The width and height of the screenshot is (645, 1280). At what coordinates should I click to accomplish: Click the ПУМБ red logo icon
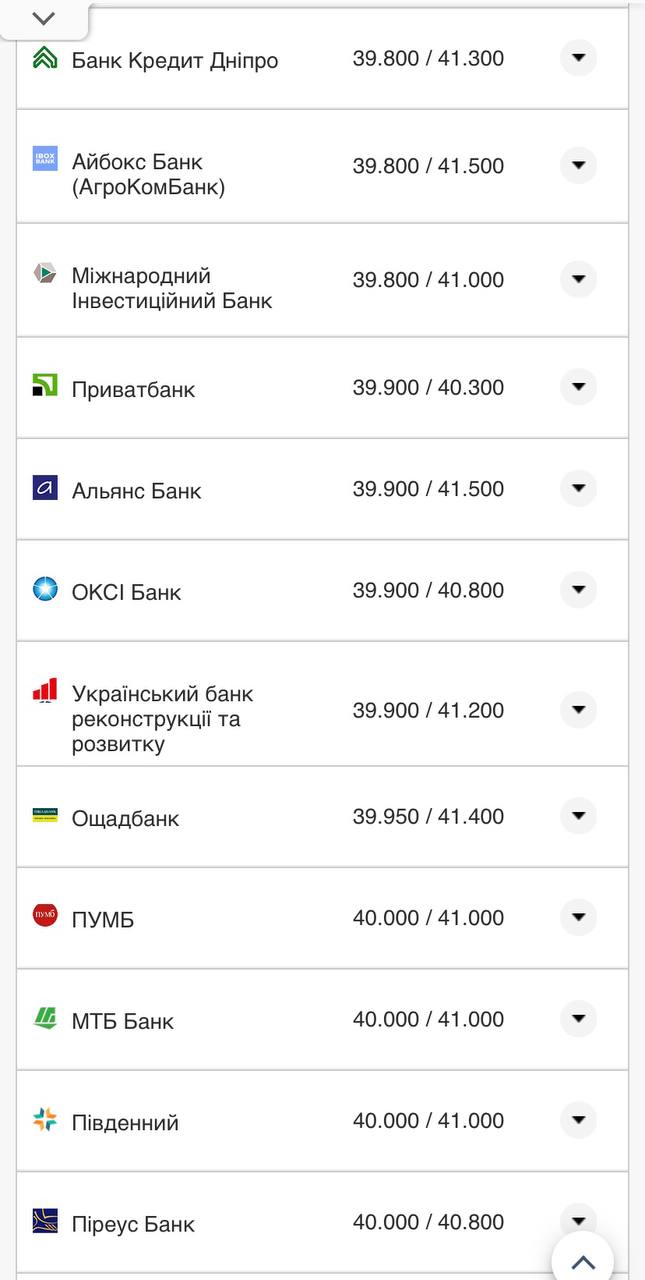click(45, 915)
